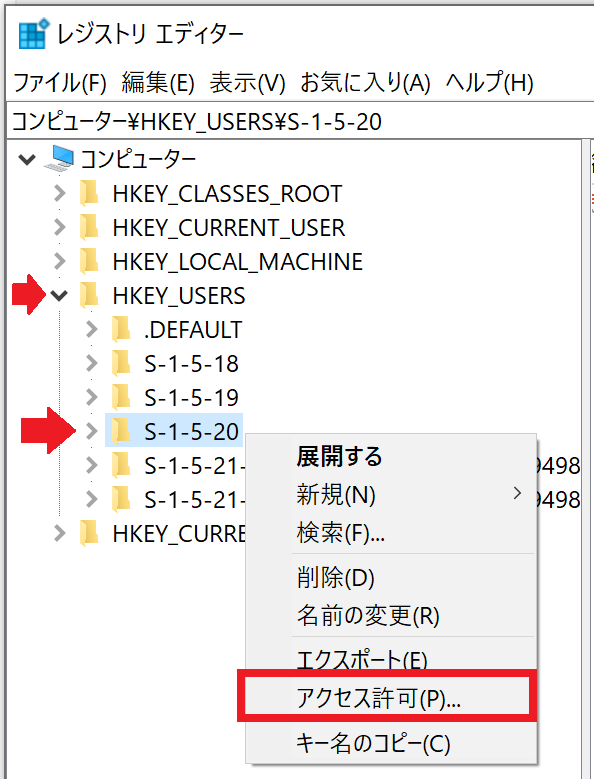Viewport: 594px width, 779px height.
Task: Expand the S-1-5-18 subkey
Action: coord(91,363)
